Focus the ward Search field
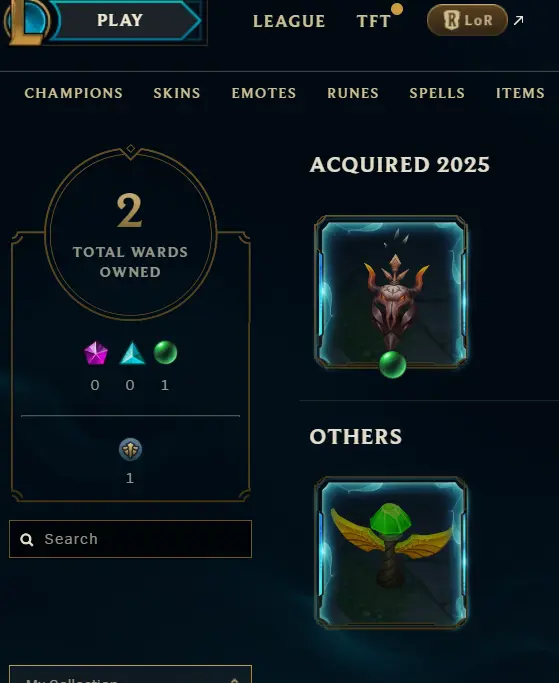Viewport: 559px width, 683px height. (130, 539)
